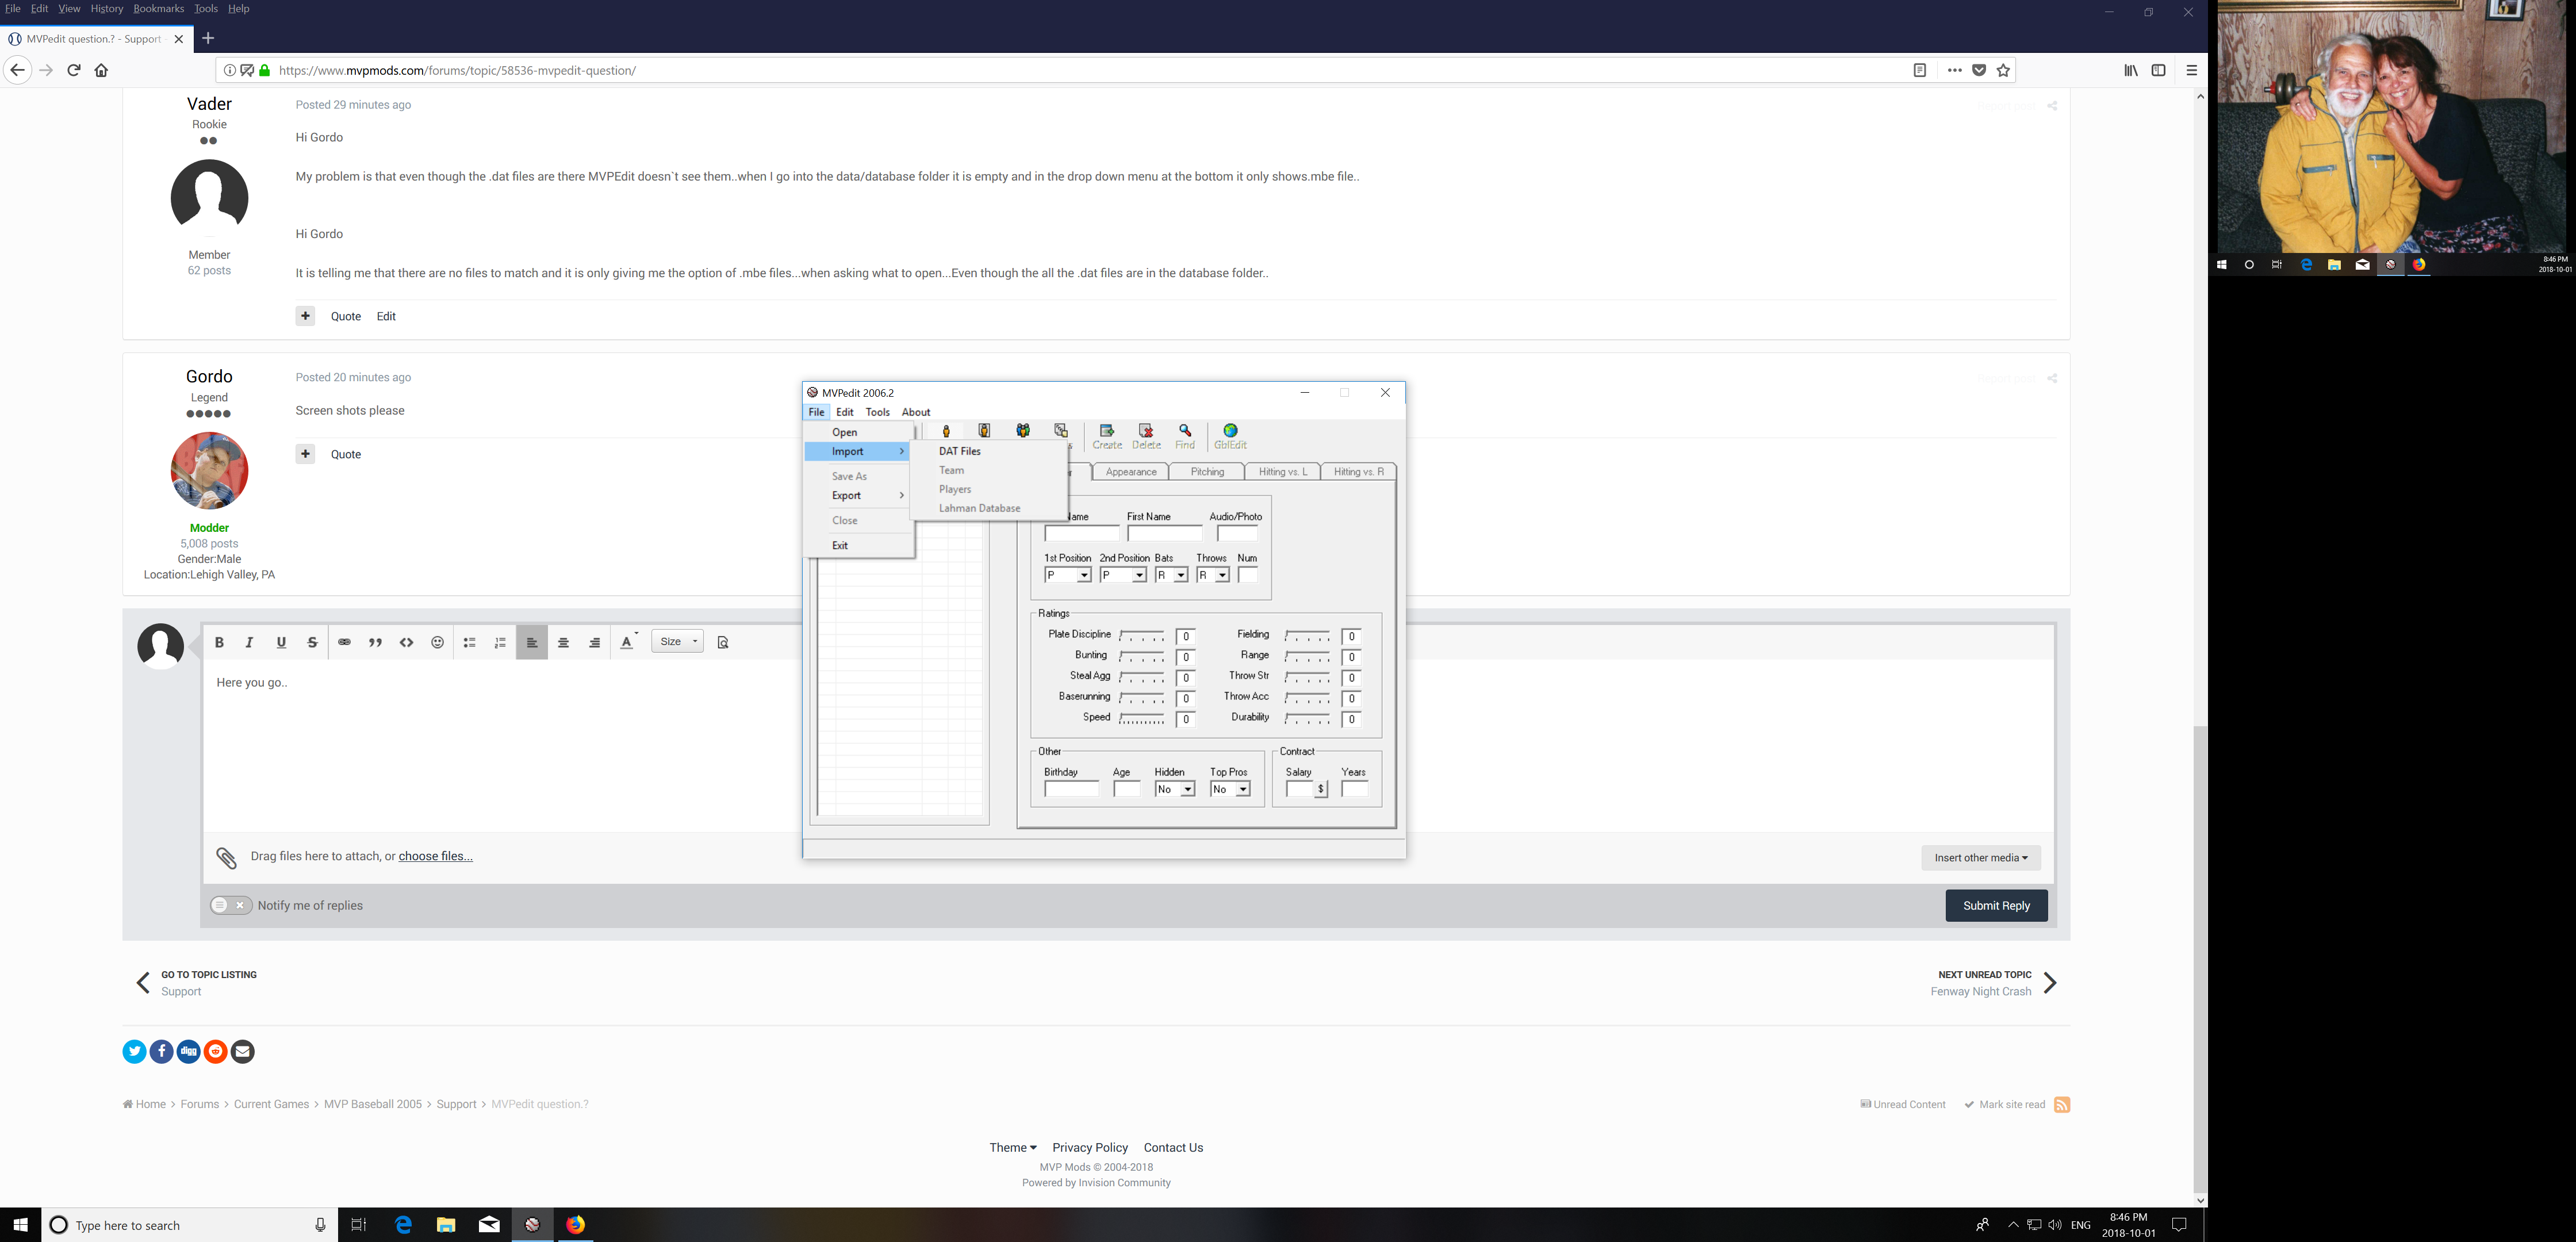Viewport: 2576px width, 1242px height.
Task: Open the text color dropdown in editor
Action: [628, 642]
